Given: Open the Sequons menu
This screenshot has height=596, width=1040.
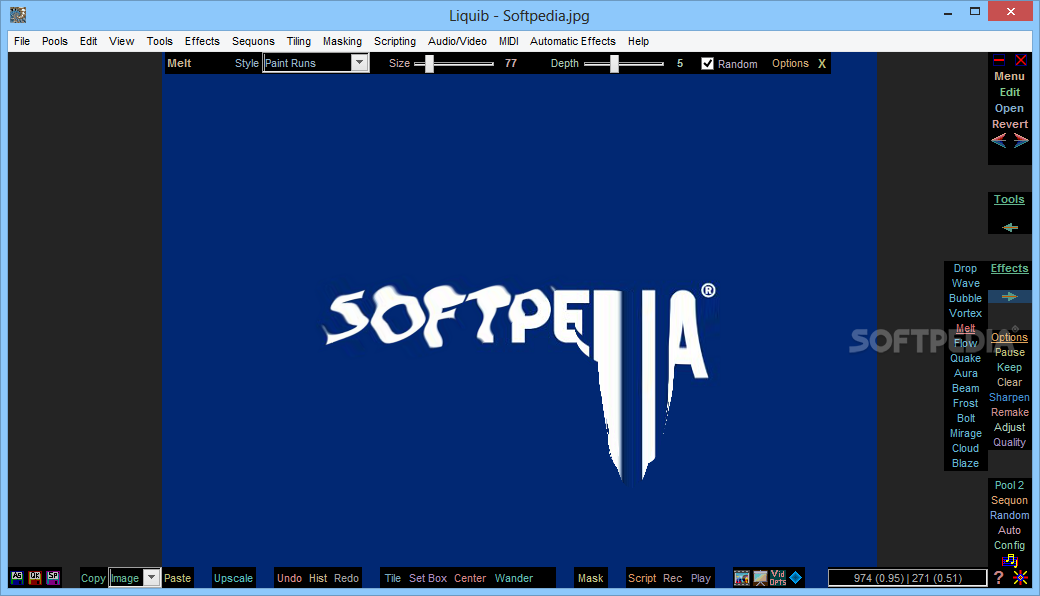Looking at the screenshot, I should [x=253, y=41].
